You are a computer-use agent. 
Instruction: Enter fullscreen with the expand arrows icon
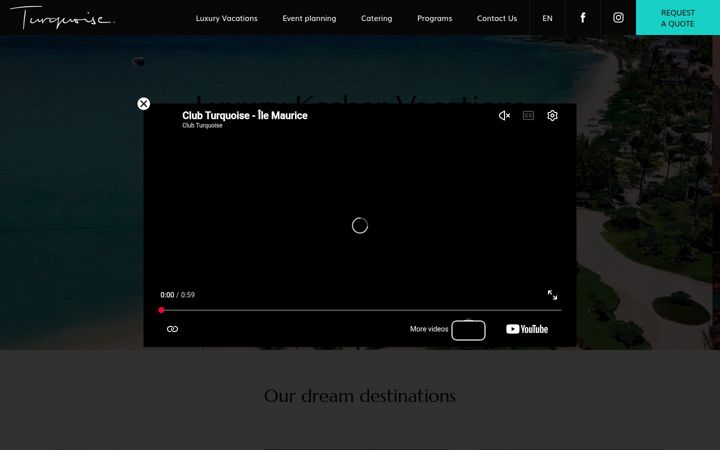(x=552, y=295)
